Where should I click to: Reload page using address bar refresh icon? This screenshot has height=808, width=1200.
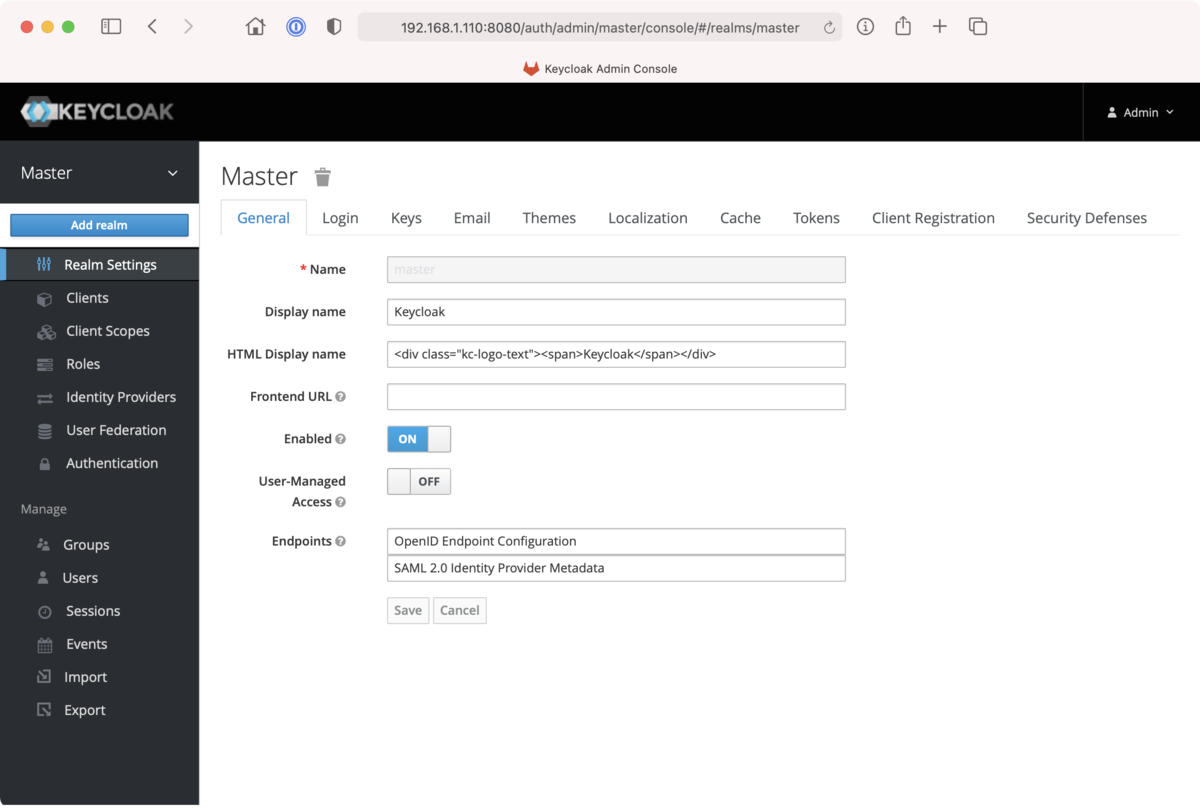[x=829, y=28]
